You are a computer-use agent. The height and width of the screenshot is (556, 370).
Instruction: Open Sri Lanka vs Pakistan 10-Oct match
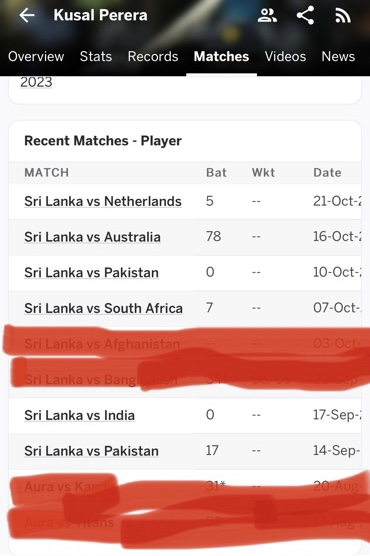91,273
